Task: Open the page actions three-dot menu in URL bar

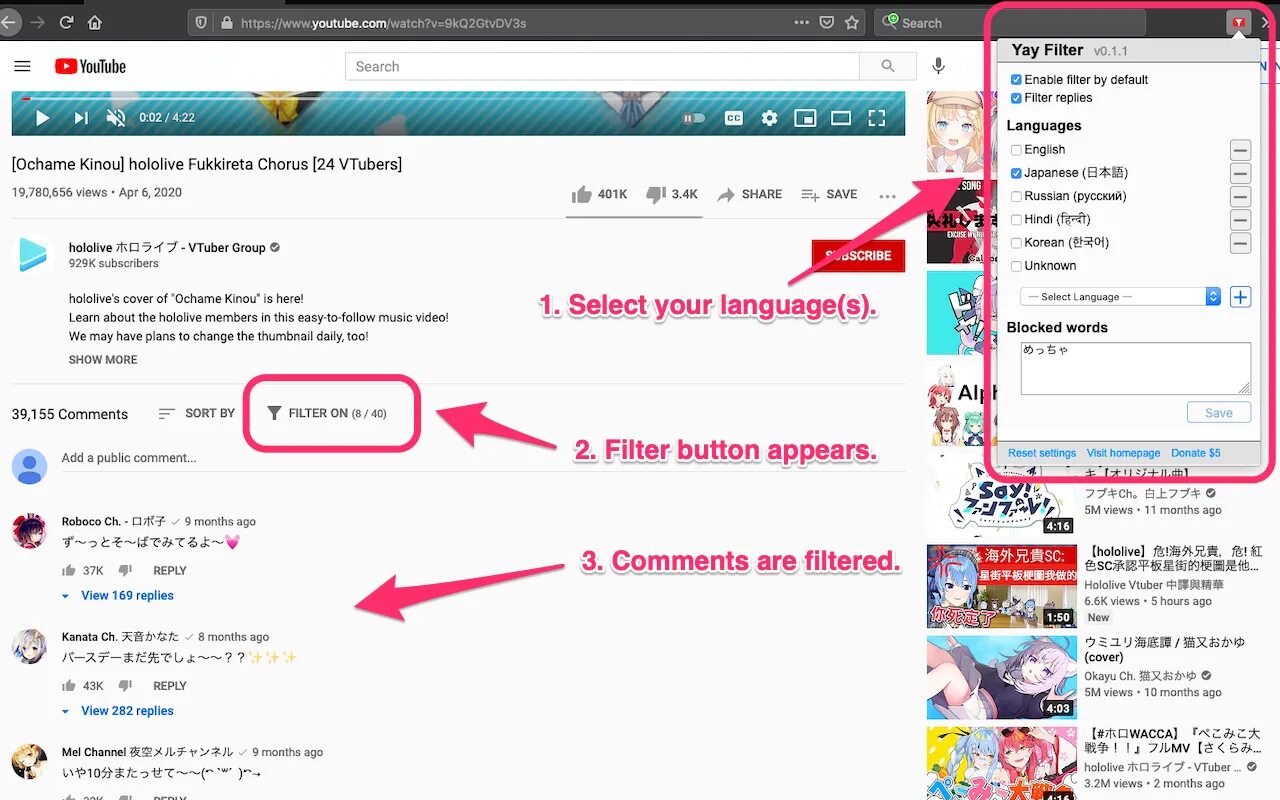Action: click(x=802, y=22)
